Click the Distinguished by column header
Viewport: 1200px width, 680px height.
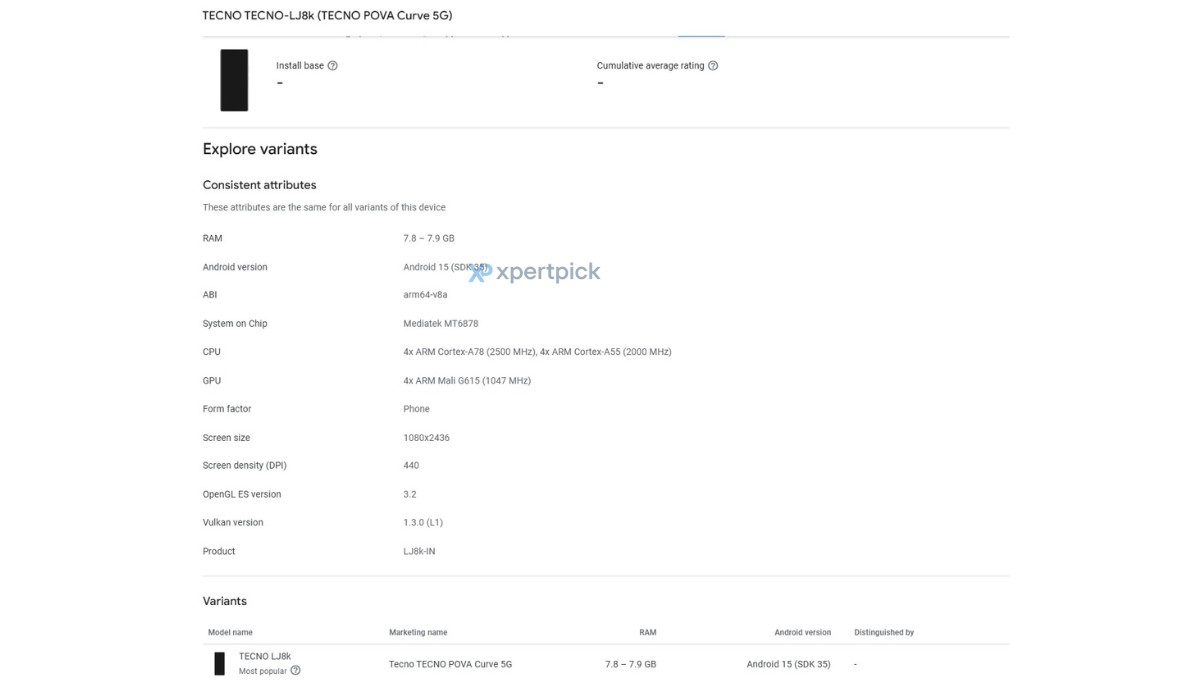click(x=884, y=632)
